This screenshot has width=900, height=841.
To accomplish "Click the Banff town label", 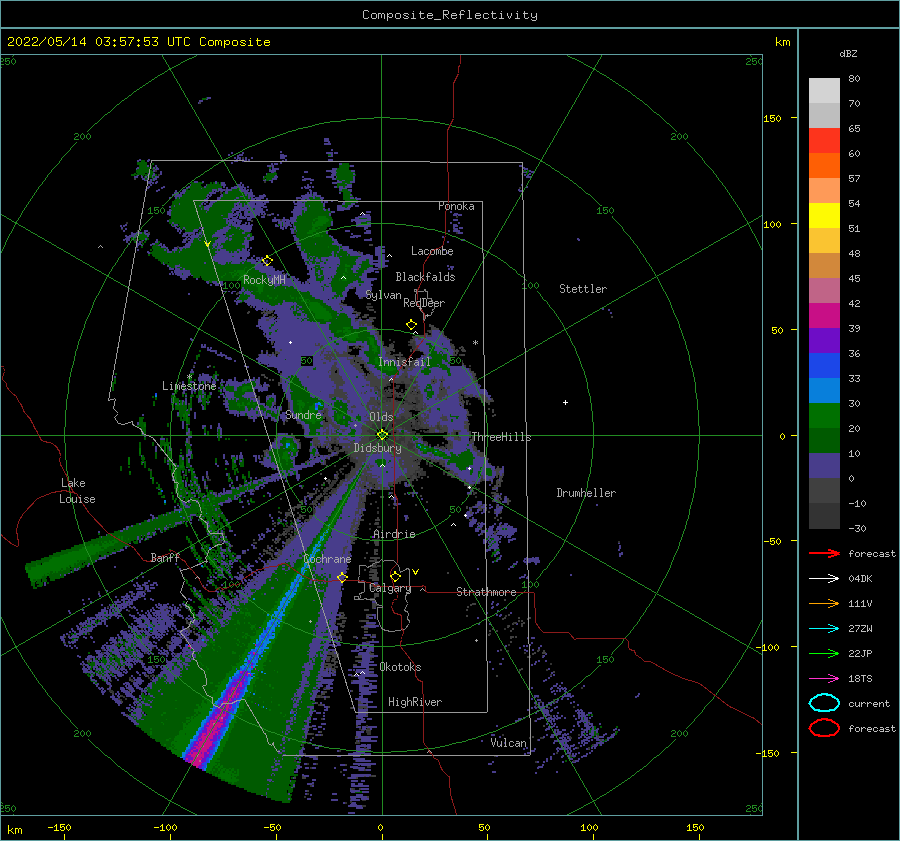I will coord(165,557).
